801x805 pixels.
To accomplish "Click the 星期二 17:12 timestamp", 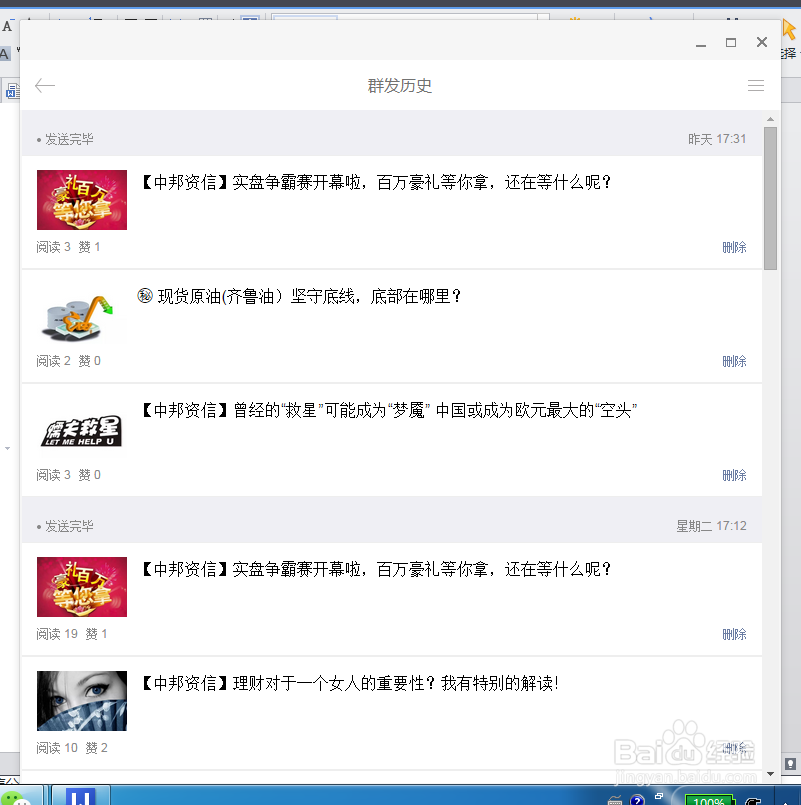I will click(711, 526).
